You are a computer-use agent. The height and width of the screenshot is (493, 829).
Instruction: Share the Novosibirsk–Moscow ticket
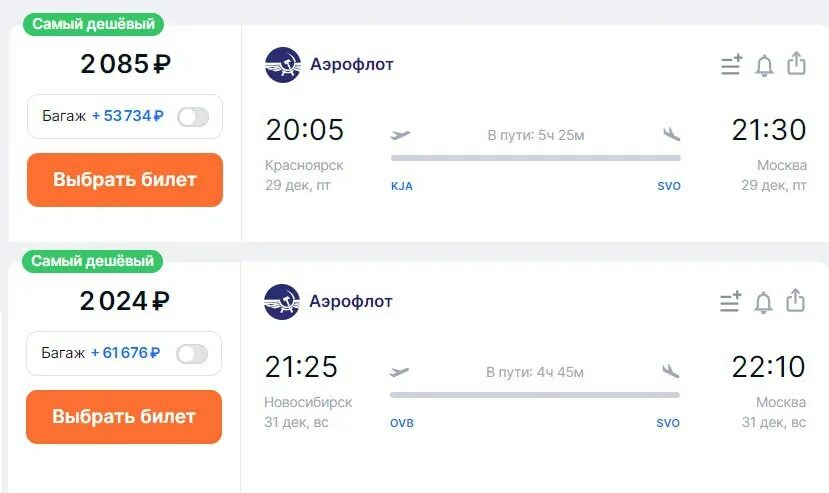pyautogui.click(x=795, y=300)
